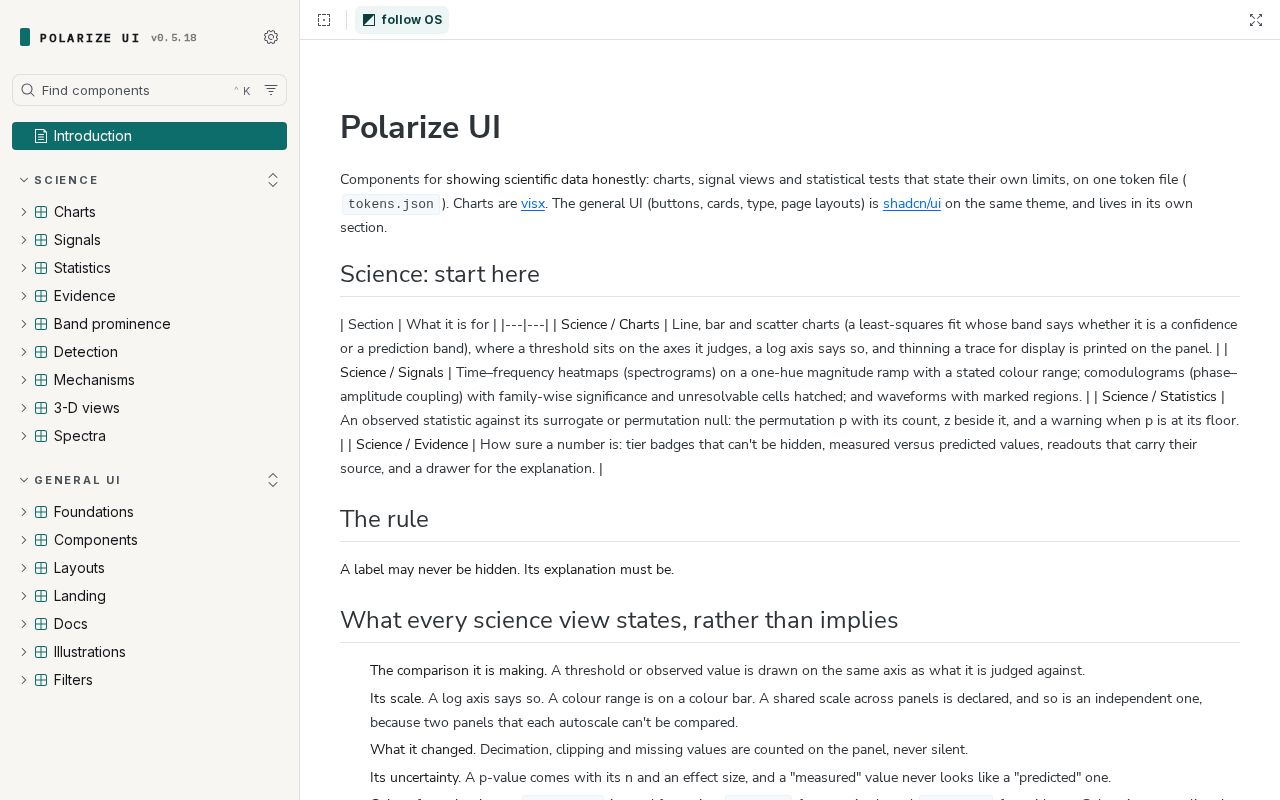Click the magnifier icon in Find components

pos(28,90)
